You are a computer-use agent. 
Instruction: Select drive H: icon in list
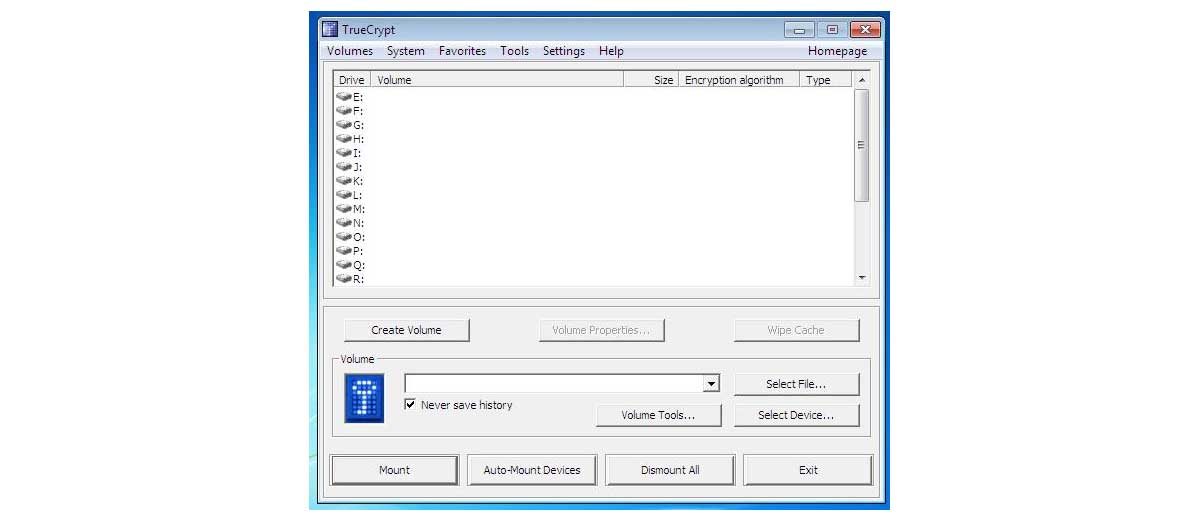(x=344, y=139)
